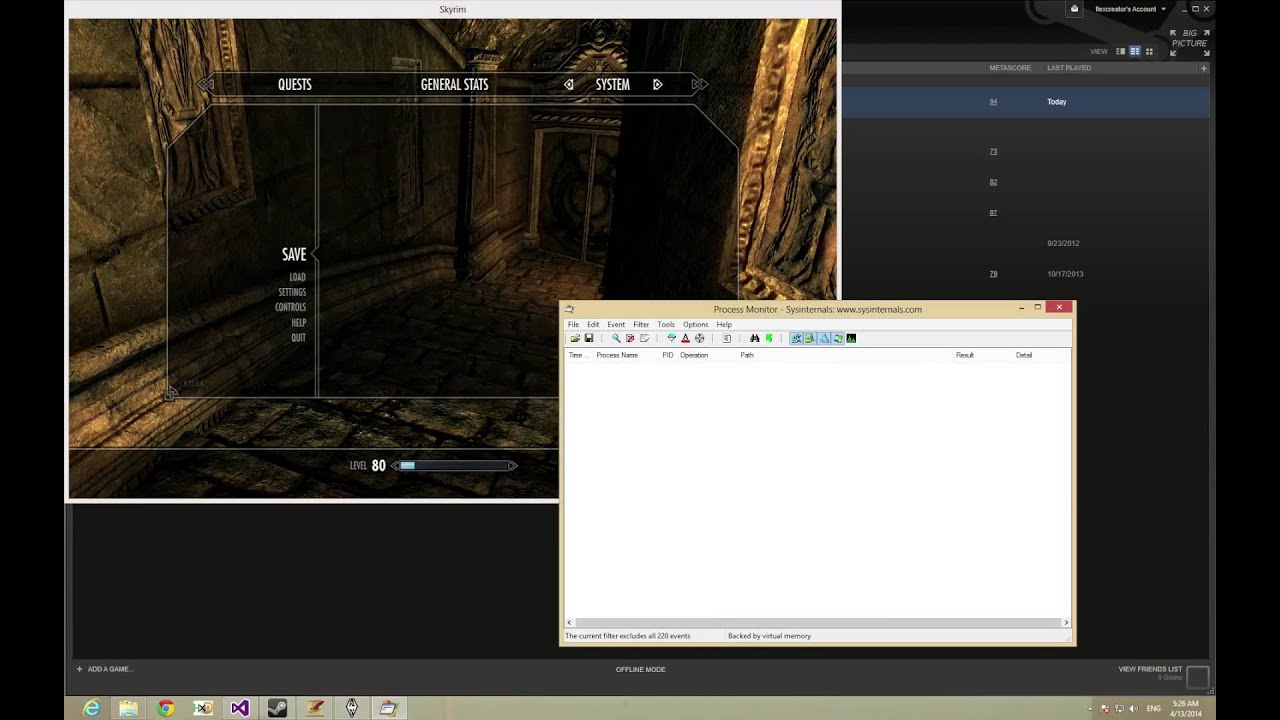
Task: Sort Steam list by METASCORE column
Action: 1010,68
